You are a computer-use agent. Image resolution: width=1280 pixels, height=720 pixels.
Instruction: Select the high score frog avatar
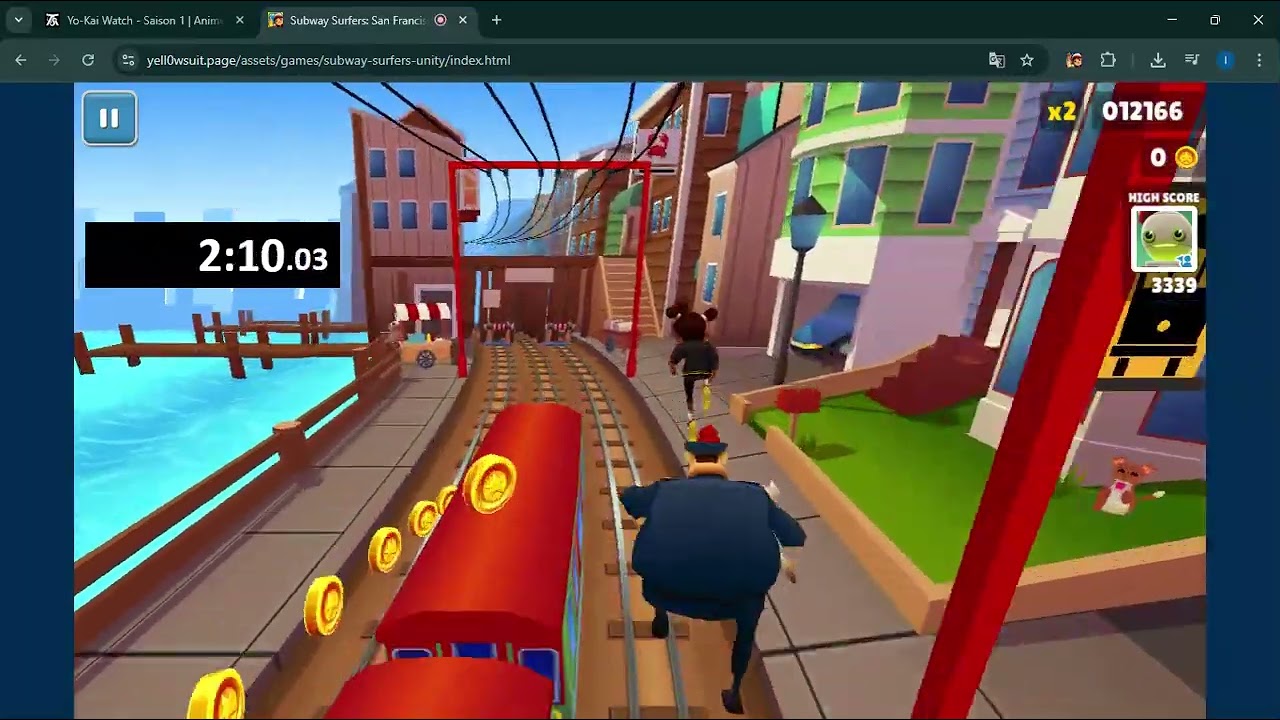point(1164,238)
